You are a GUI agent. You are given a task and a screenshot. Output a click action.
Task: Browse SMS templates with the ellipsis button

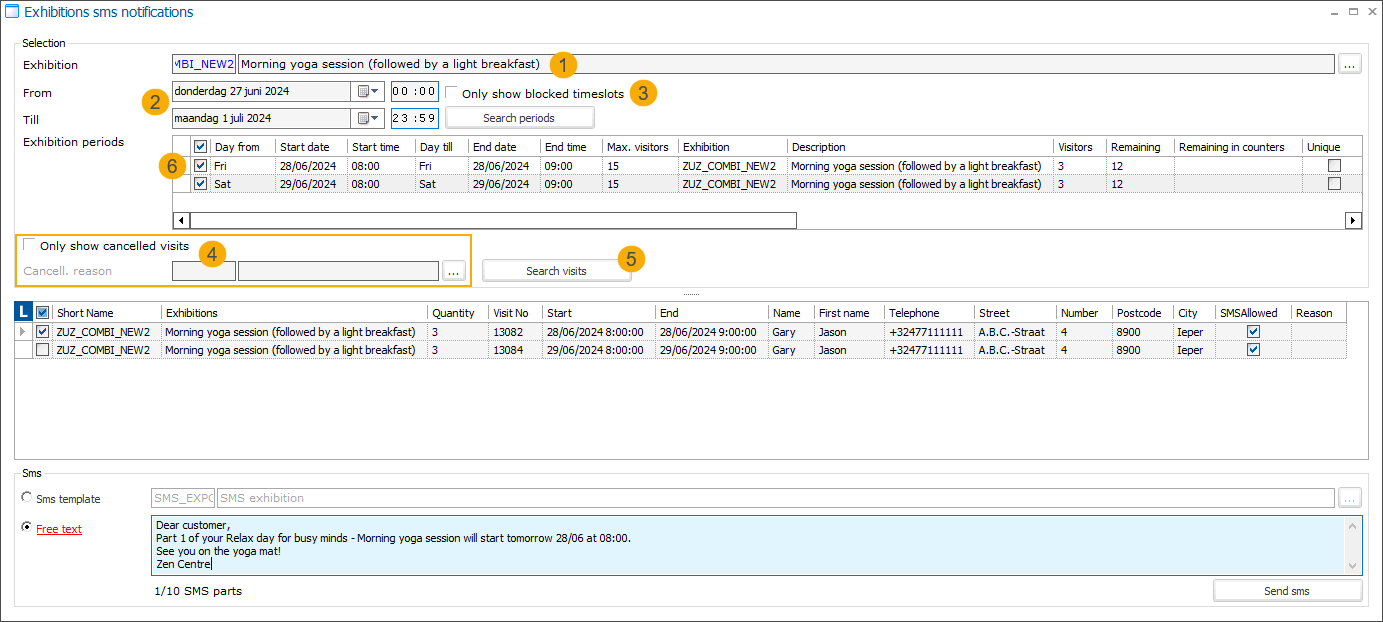pyautogui.click(x=1349, y=497)
